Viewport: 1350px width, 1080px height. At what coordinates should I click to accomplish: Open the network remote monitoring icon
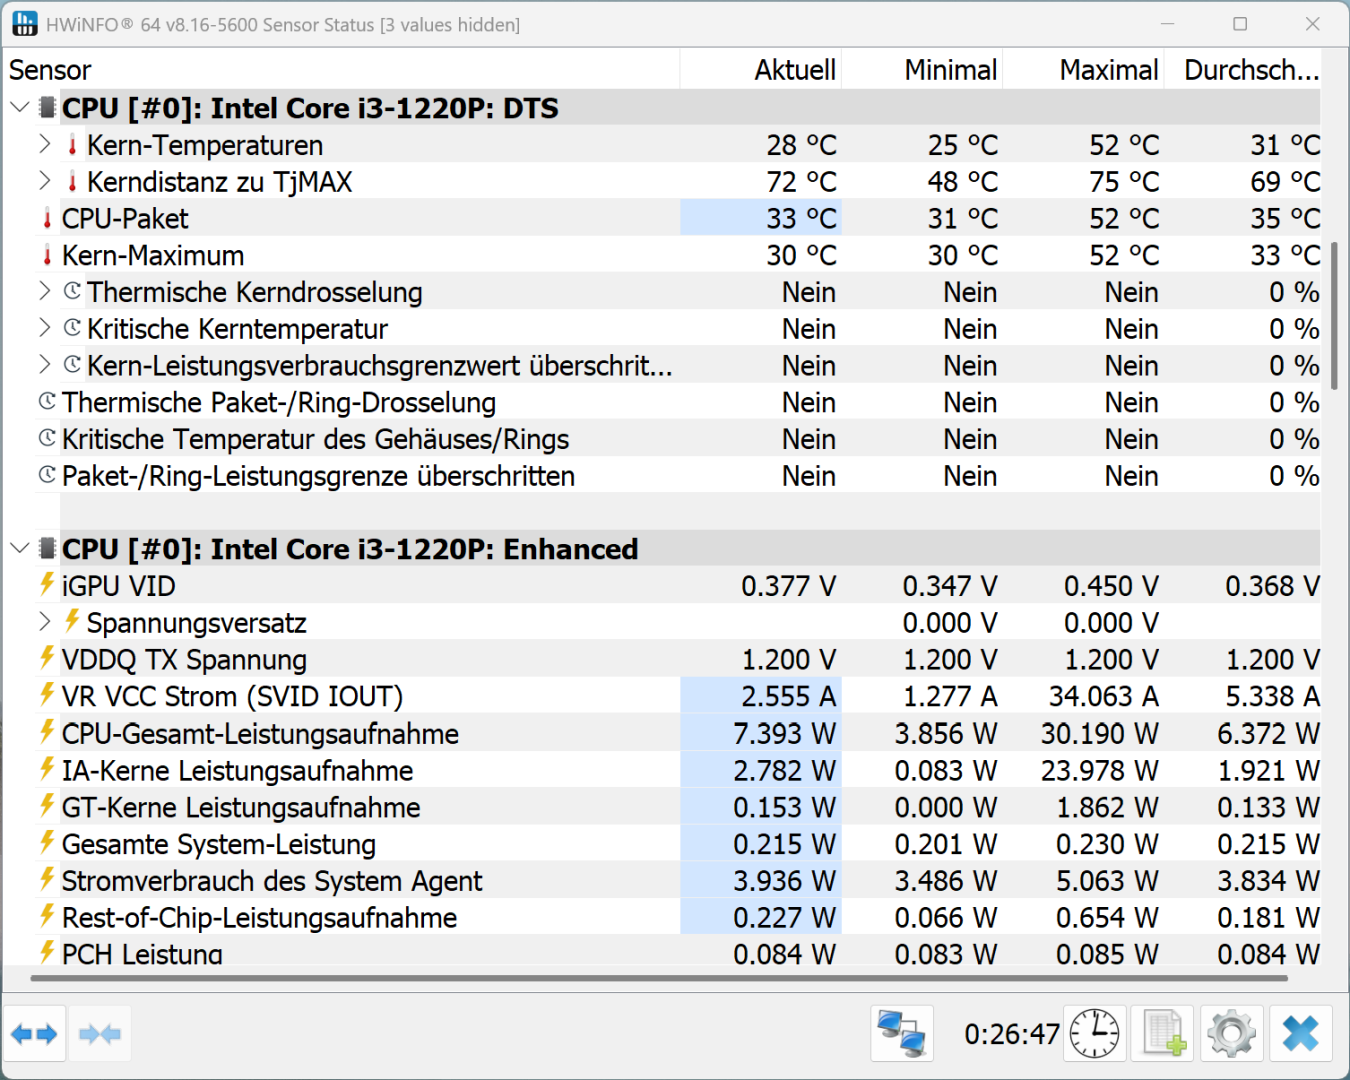point(901,1033)
